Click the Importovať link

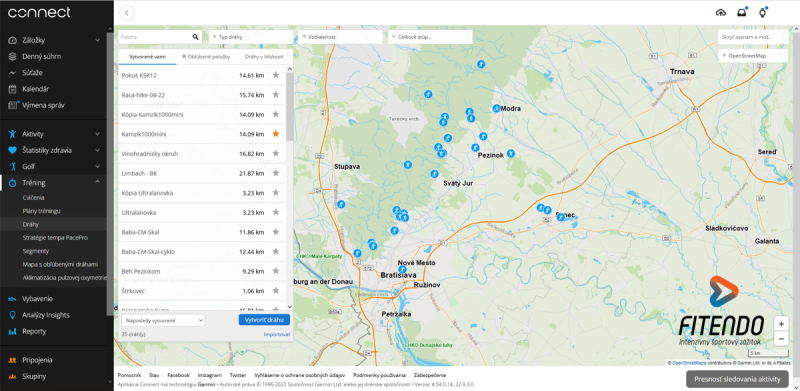pos(277,334)
